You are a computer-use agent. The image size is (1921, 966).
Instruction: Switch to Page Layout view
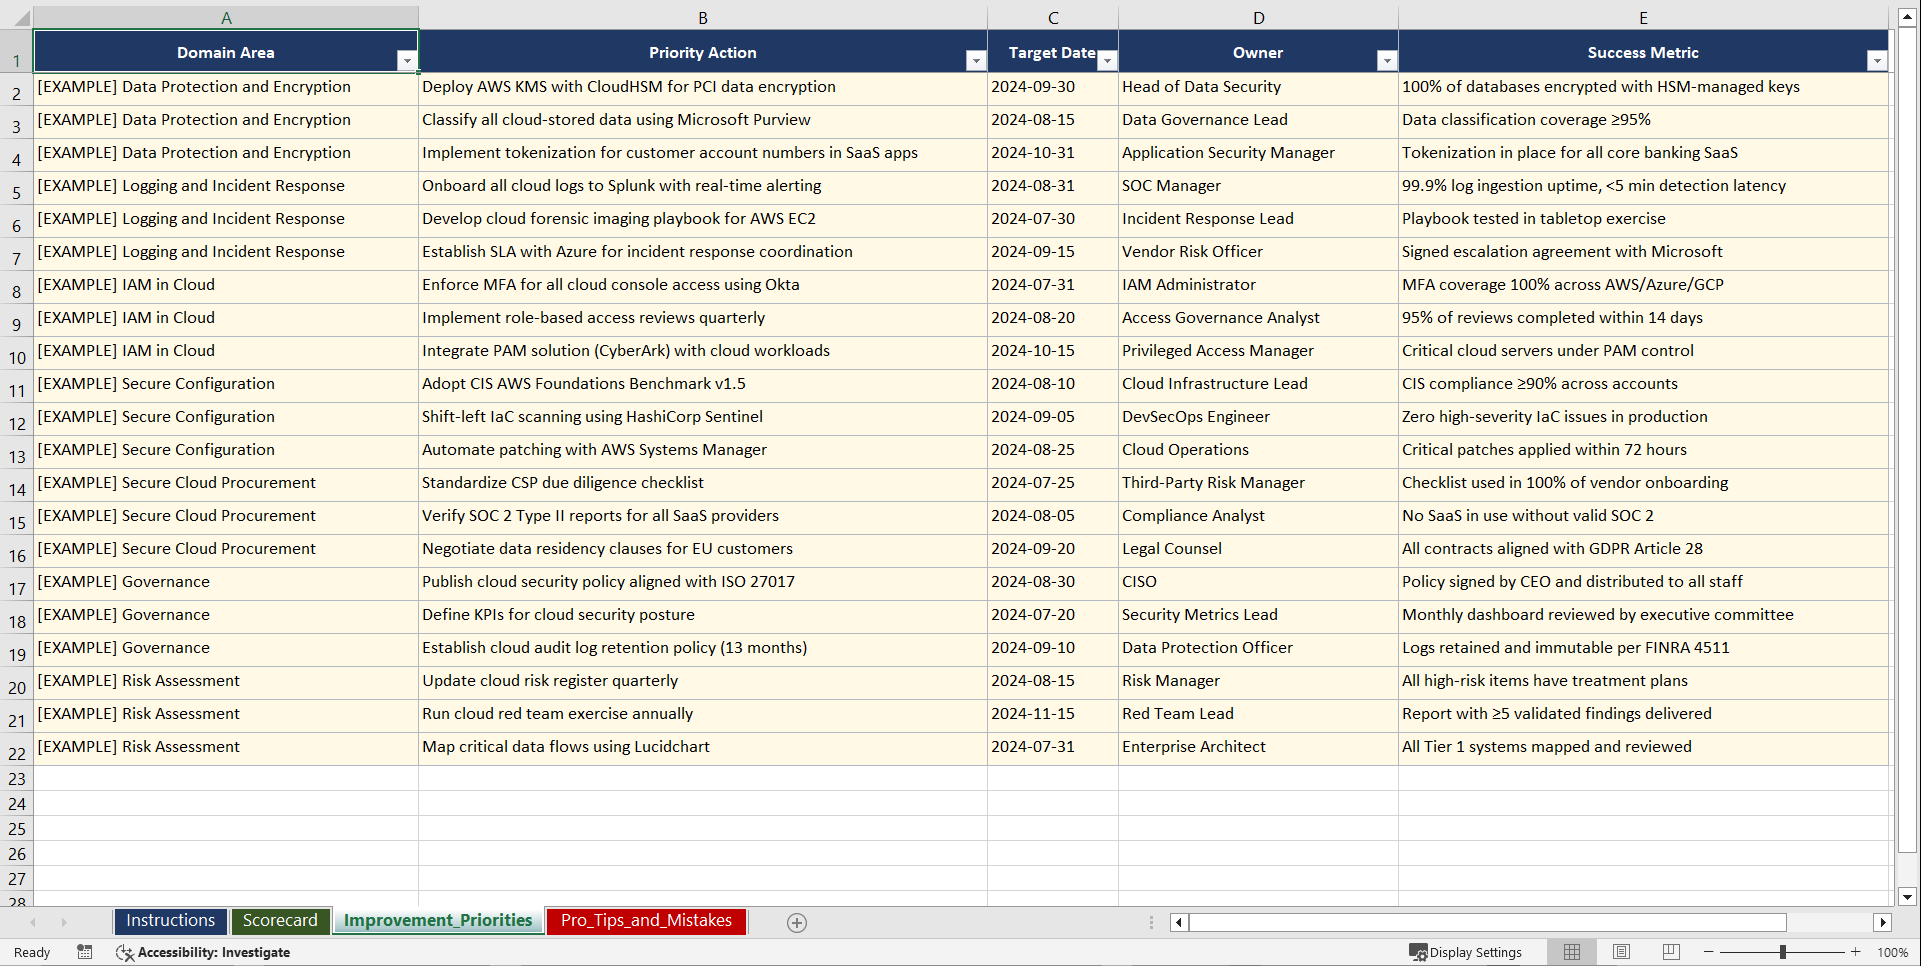pos(1621,952)
